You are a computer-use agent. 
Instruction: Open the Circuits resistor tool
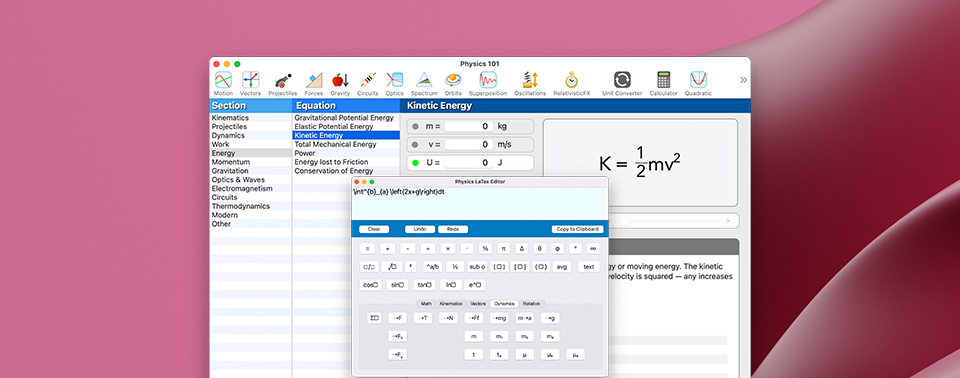[x=367, y=84]
